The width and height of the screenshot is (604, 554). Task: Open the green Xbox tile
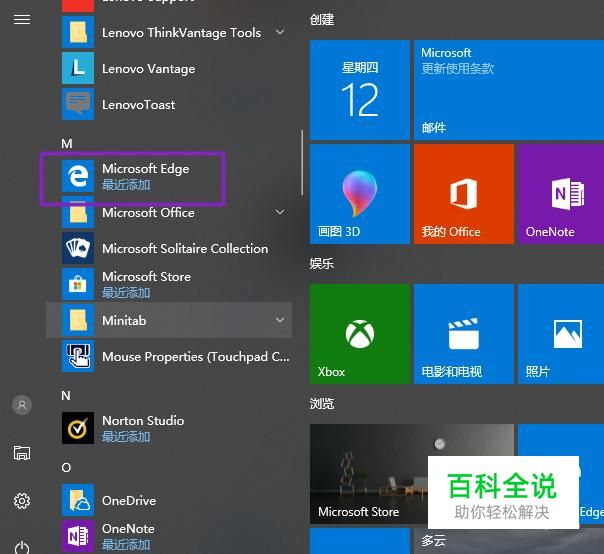[360, 334]
